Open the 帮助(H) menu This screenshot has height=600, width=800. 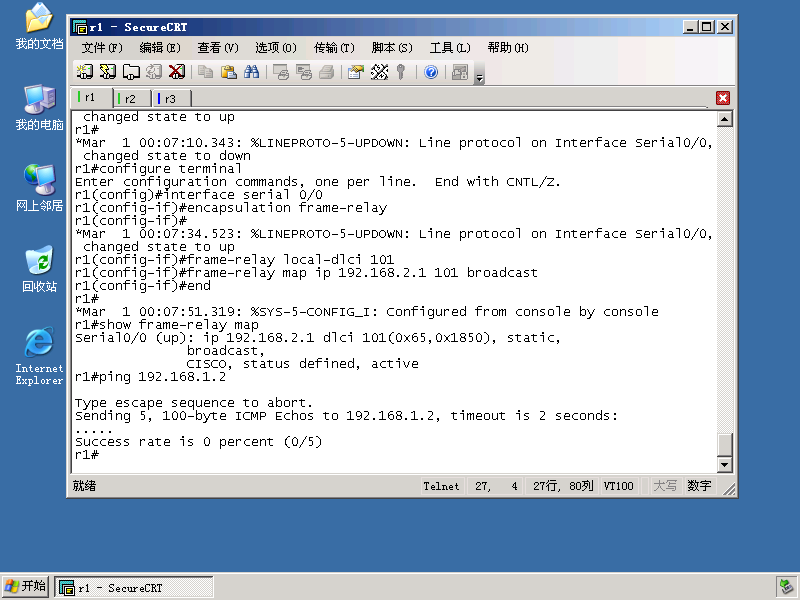[x=508, y=48]
